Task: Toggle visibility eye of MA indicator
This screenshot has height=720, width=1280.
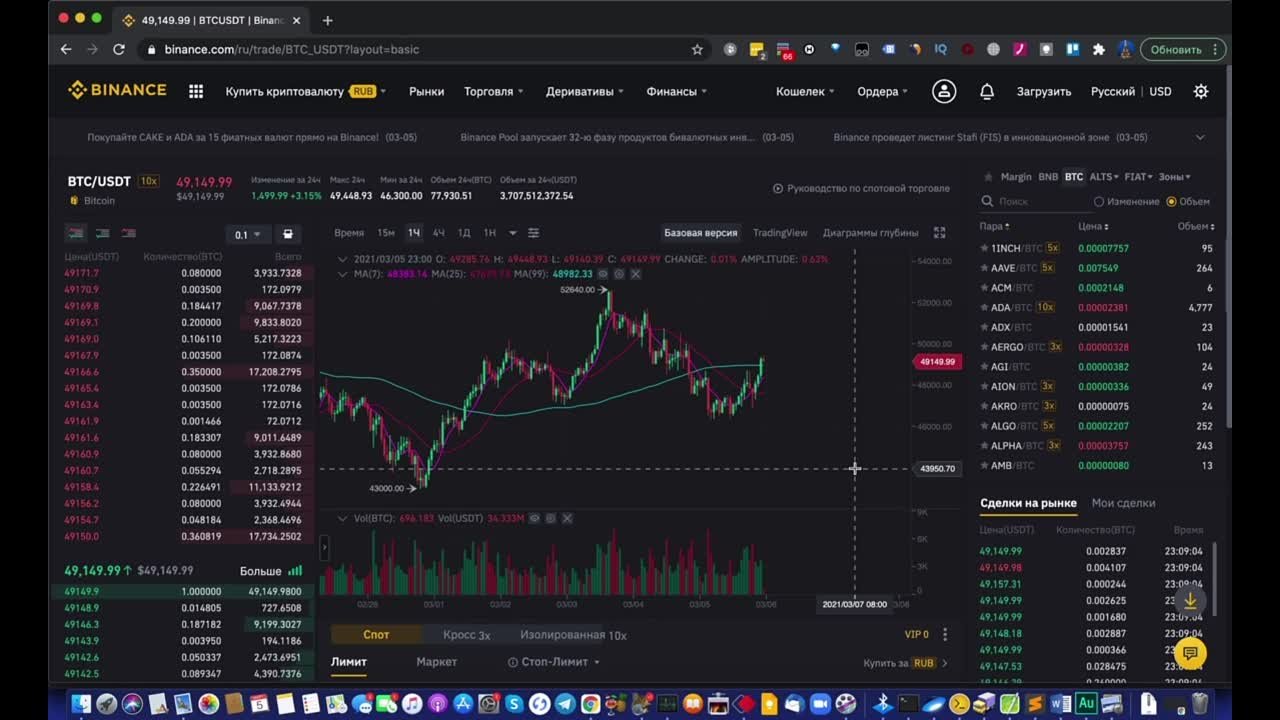Action: (x=603, y=274)
